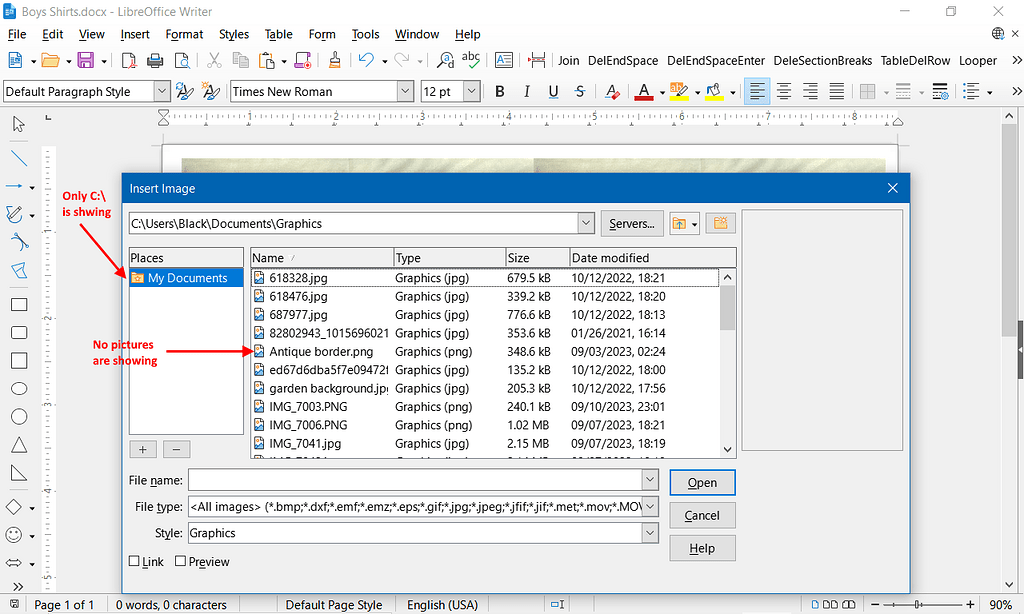Image resolution: width=1024 pixels, height=614 pixels.
Task: Open Find and Replace from the toolbar
Action: tap(444, 60)
